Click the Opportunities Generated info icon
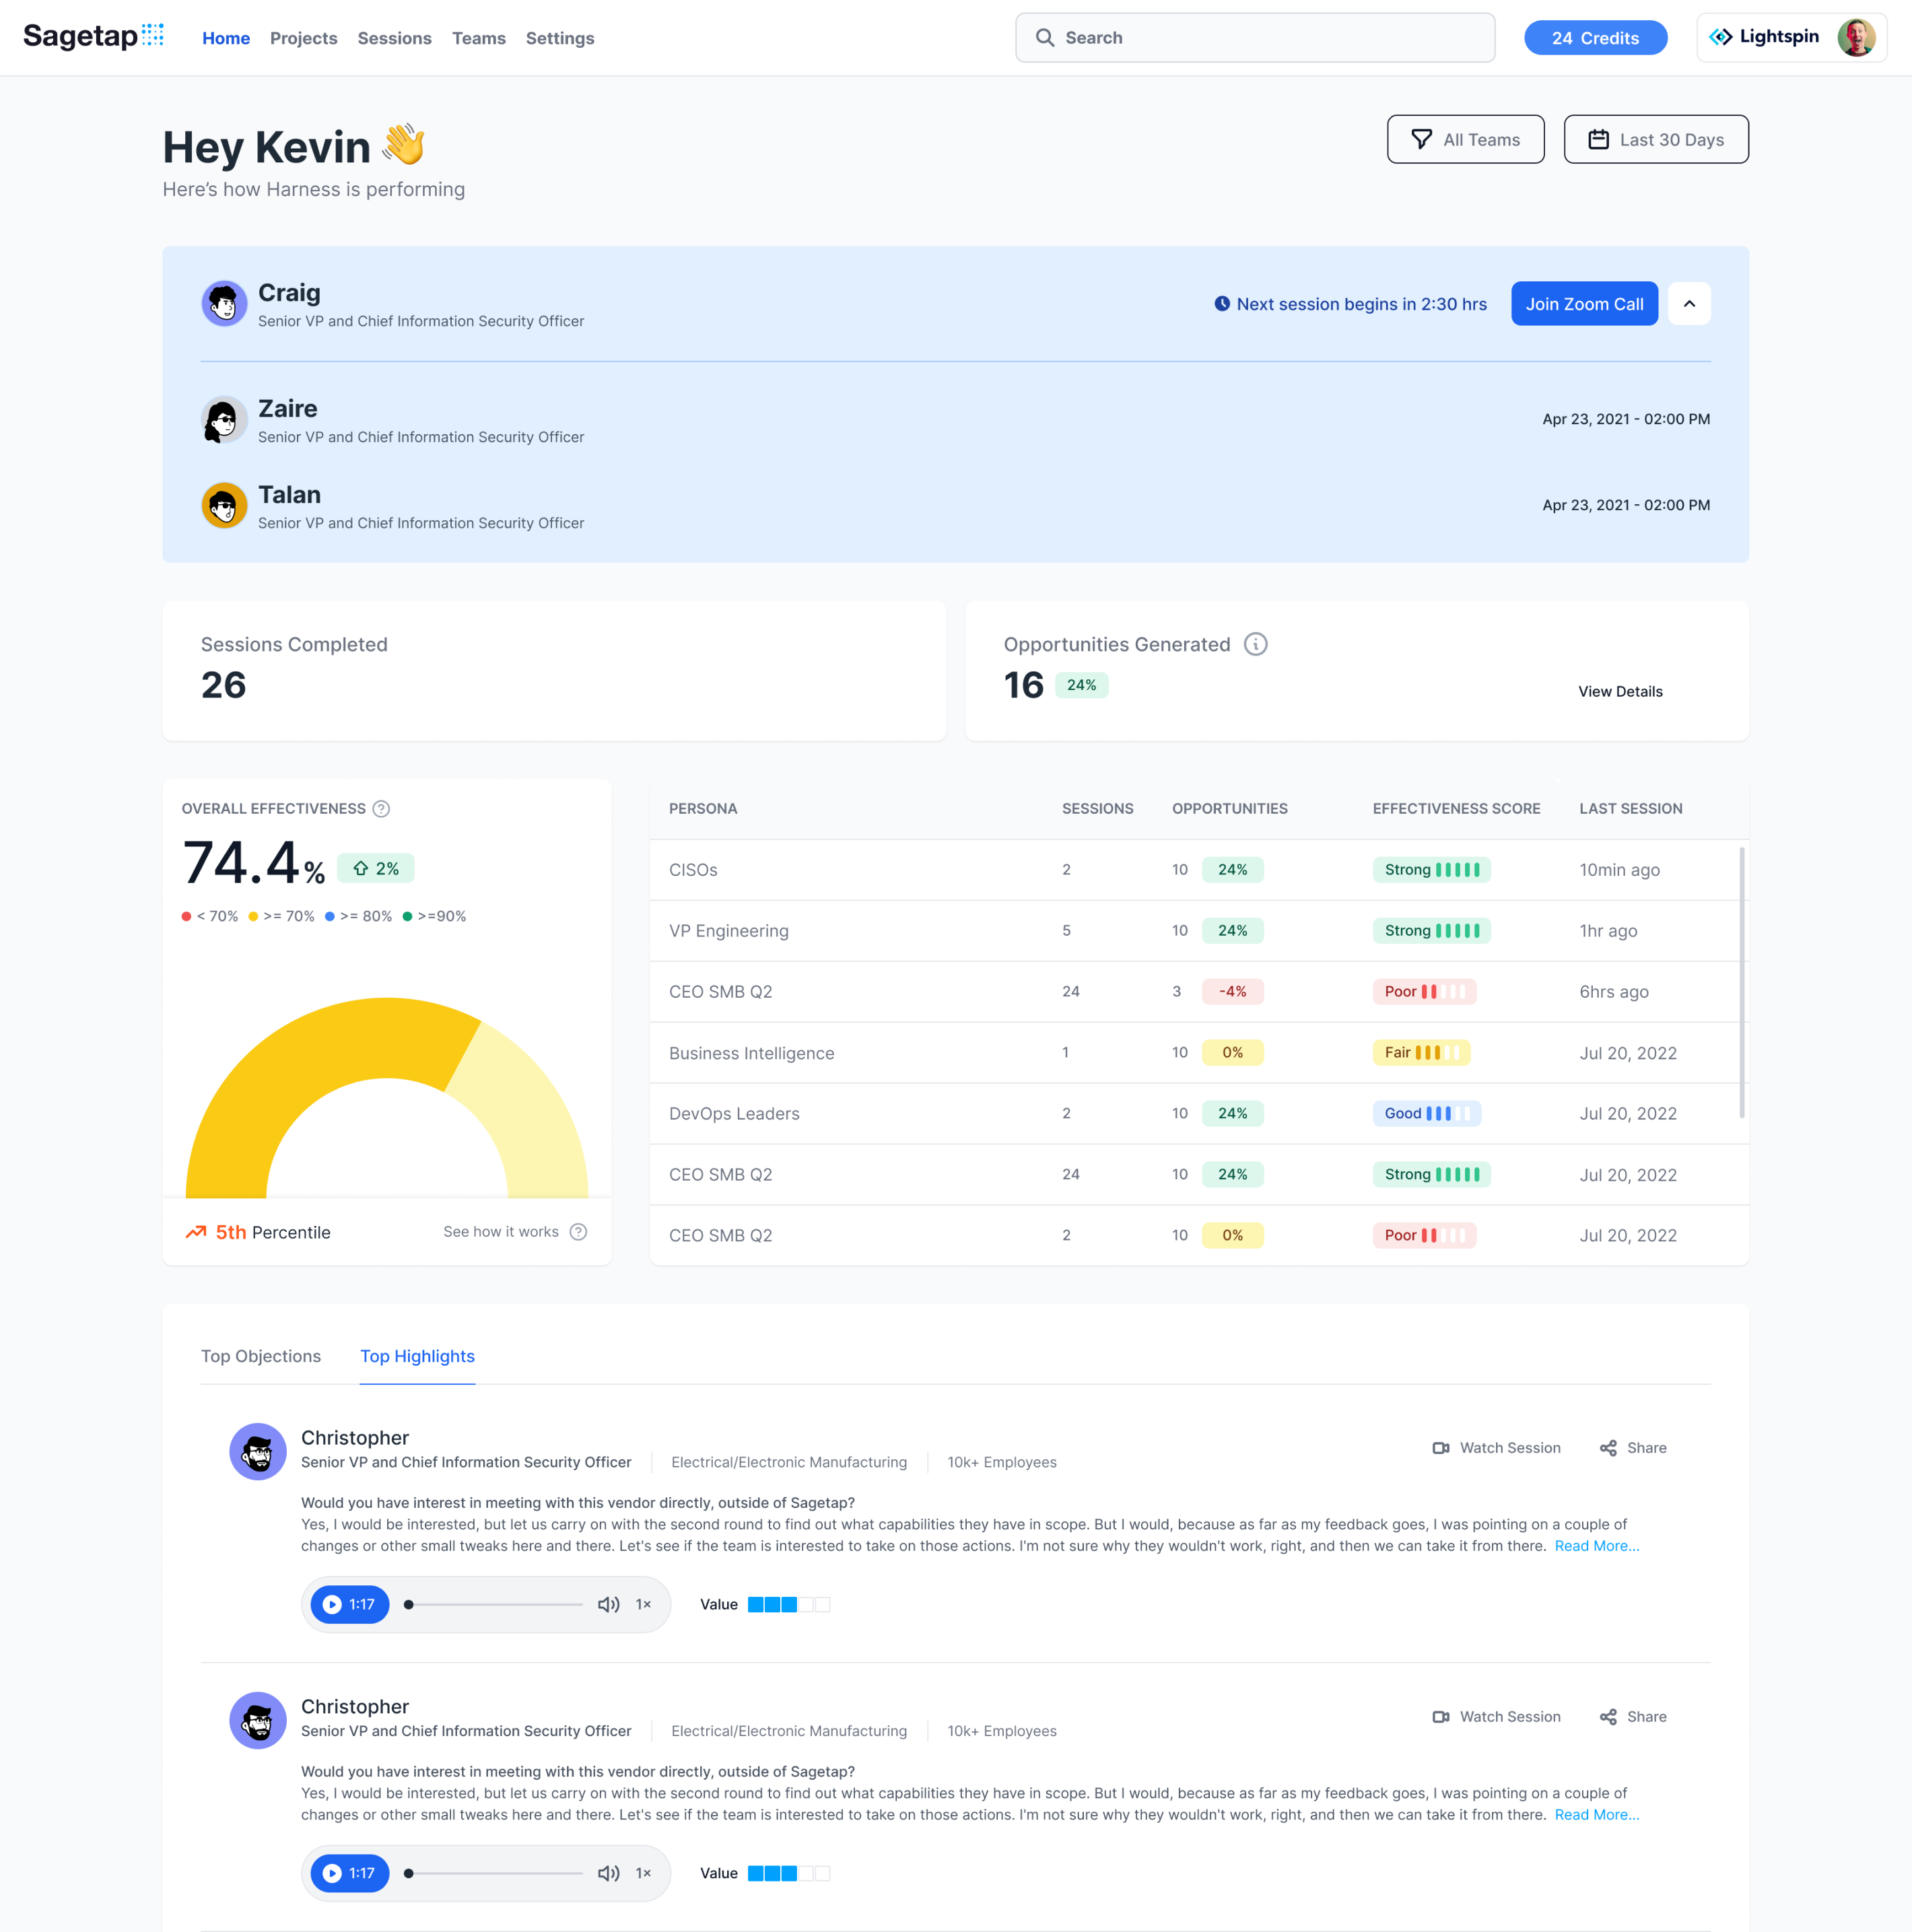The width and height of the screenshot is (1912, 1932). 1255,644
